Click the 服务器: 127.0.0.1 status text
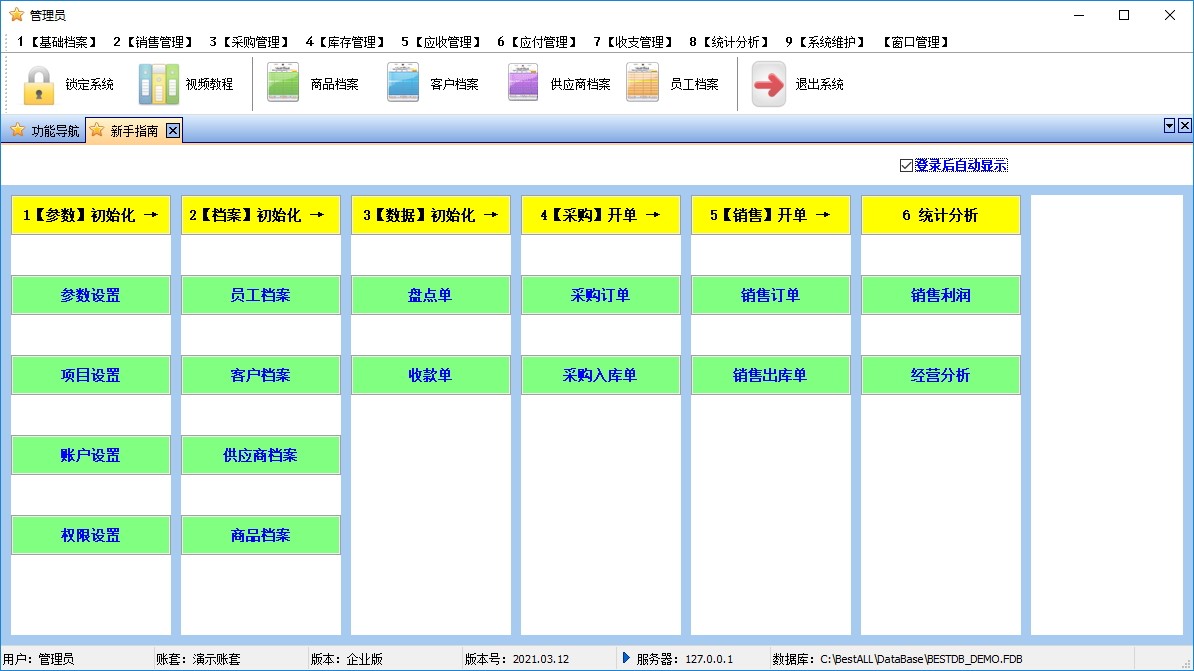Image resolution: width=1194 pixels, height=671 pixels. pyautogui.click(x=685, y=659)
